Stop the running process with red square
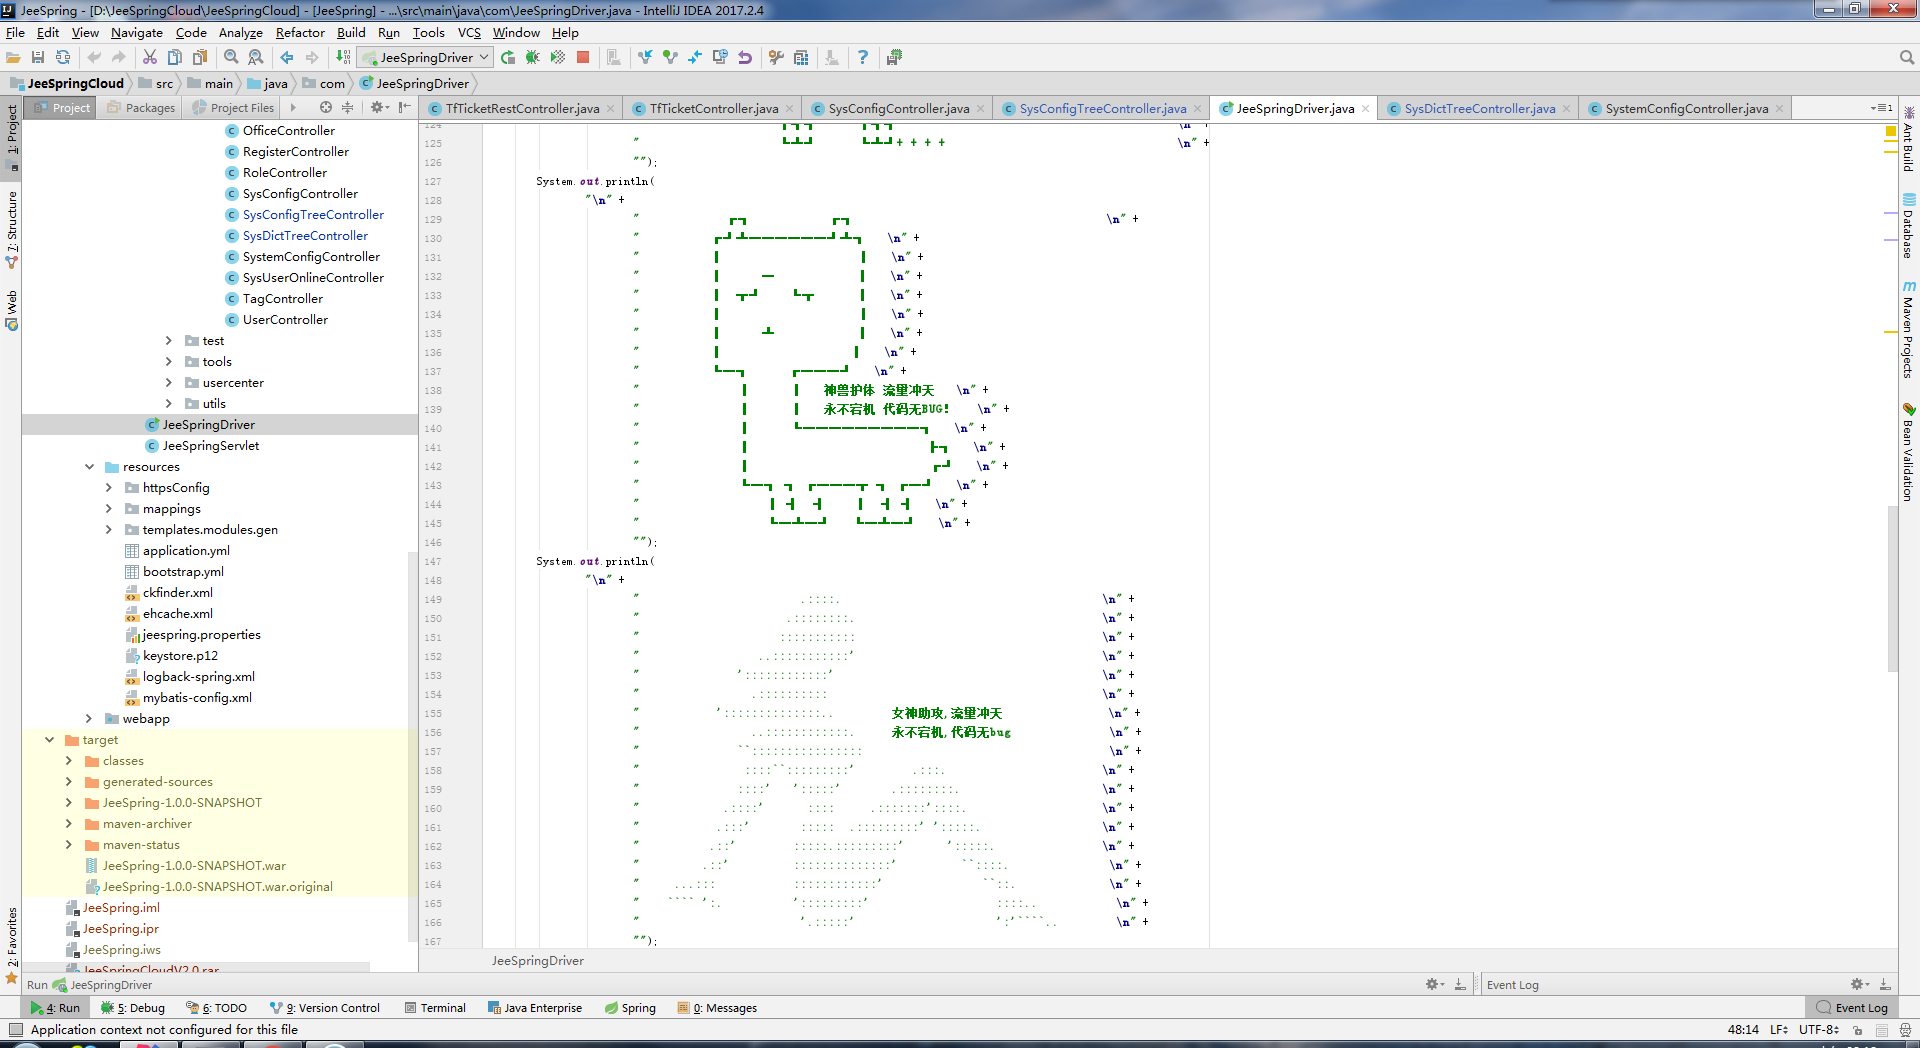Viewport: 1920px width, 1048px height. 583,57
